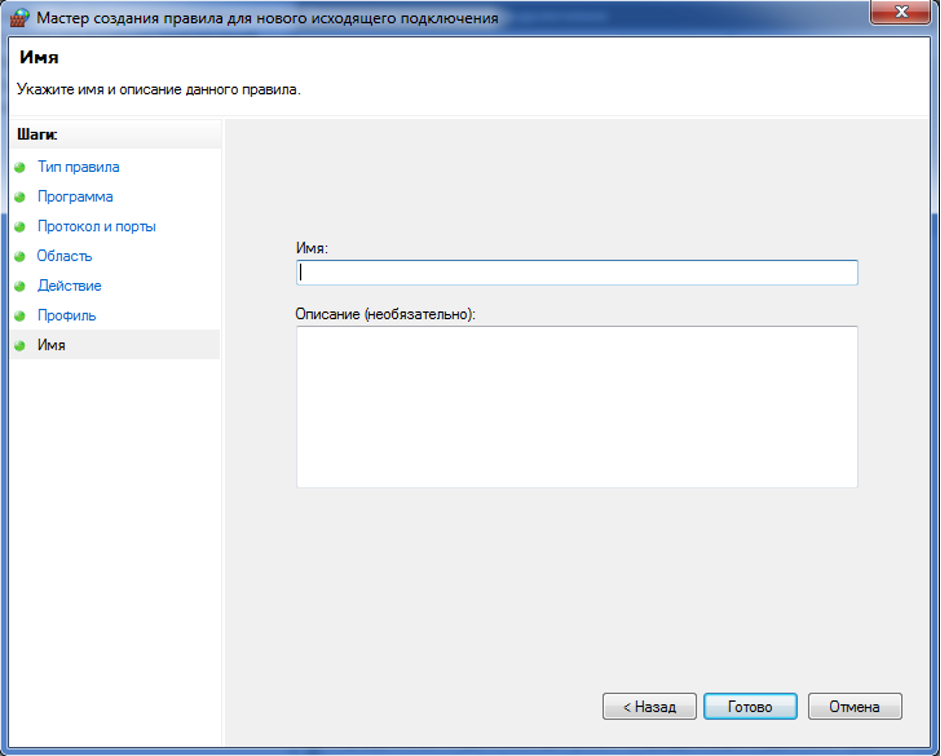Click the firewall icon in the title bar
The width and height of the screenshot is (941, 756).
[x=20, y=18]
